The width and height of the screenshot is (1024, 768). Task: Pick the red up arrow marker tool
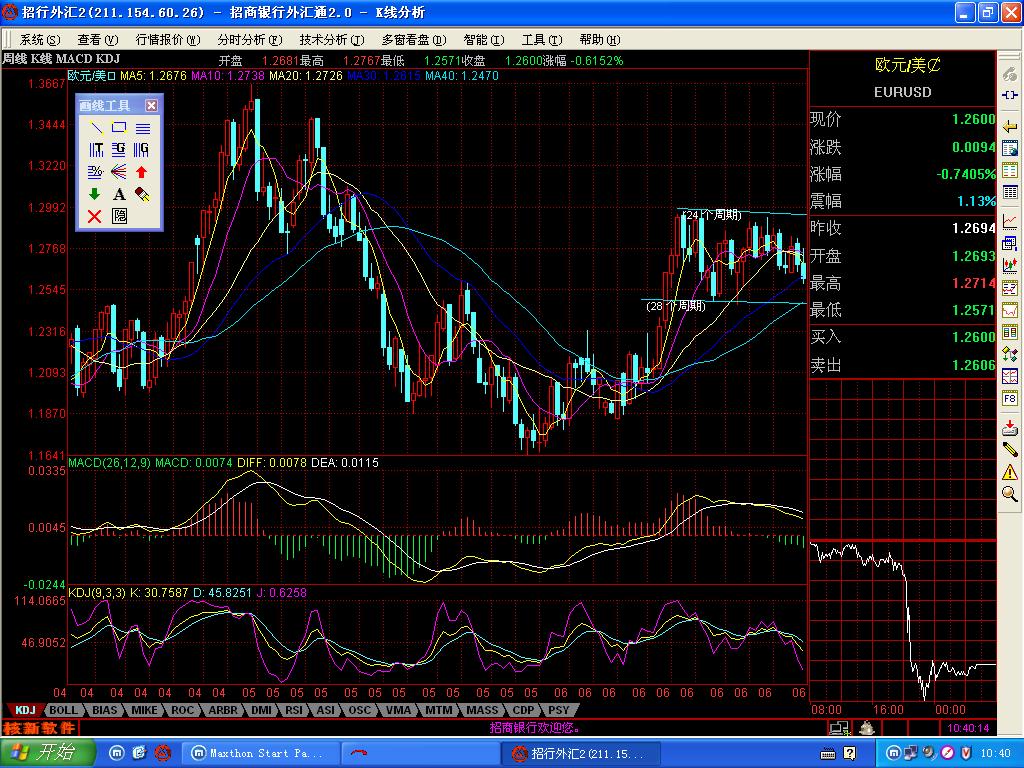pyautogui.click(x=142, y=172)
